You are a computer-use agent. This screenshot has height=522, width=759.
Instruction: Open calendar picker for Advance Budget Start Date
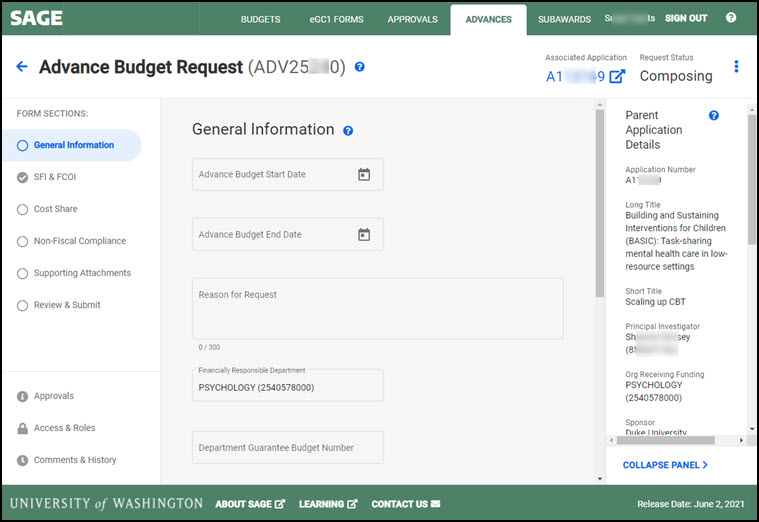pos(364,174)
